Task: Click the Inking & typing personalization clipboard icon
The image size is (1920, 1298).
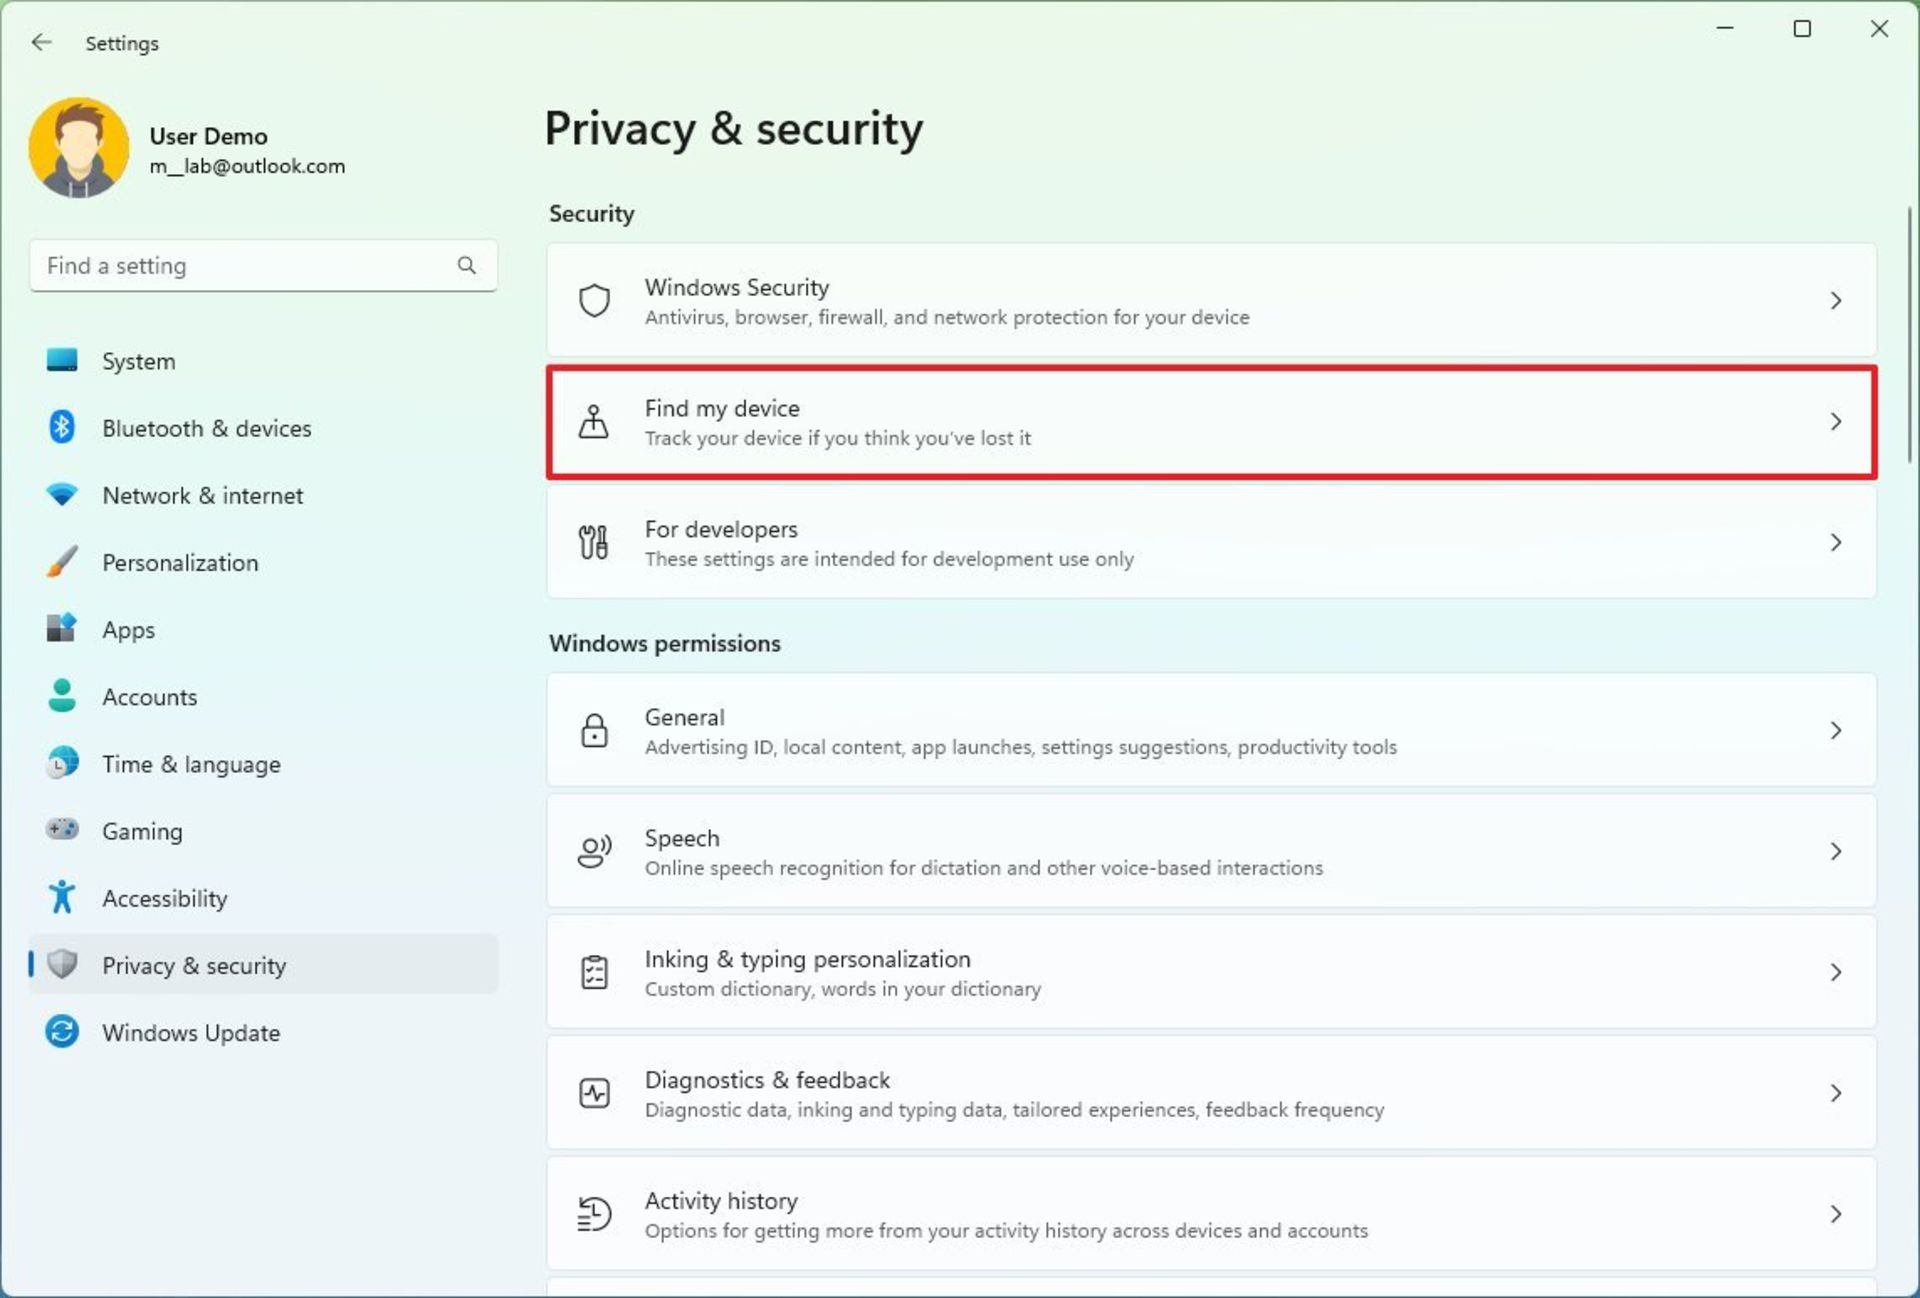Action: tap(594, 971)
